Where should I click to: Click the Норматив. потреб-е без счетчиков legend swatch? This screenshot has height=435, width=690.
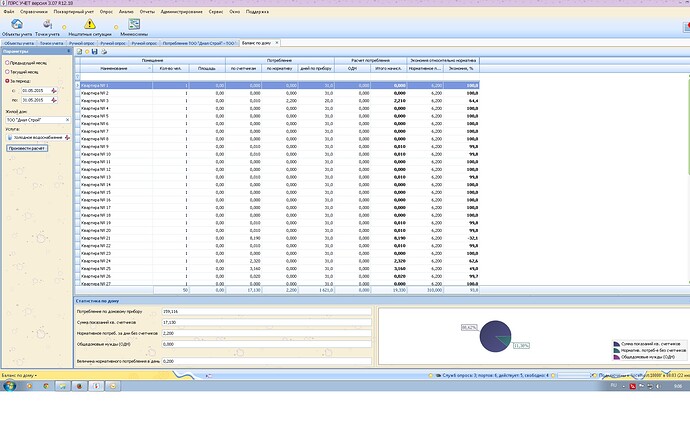coord(617,351)
